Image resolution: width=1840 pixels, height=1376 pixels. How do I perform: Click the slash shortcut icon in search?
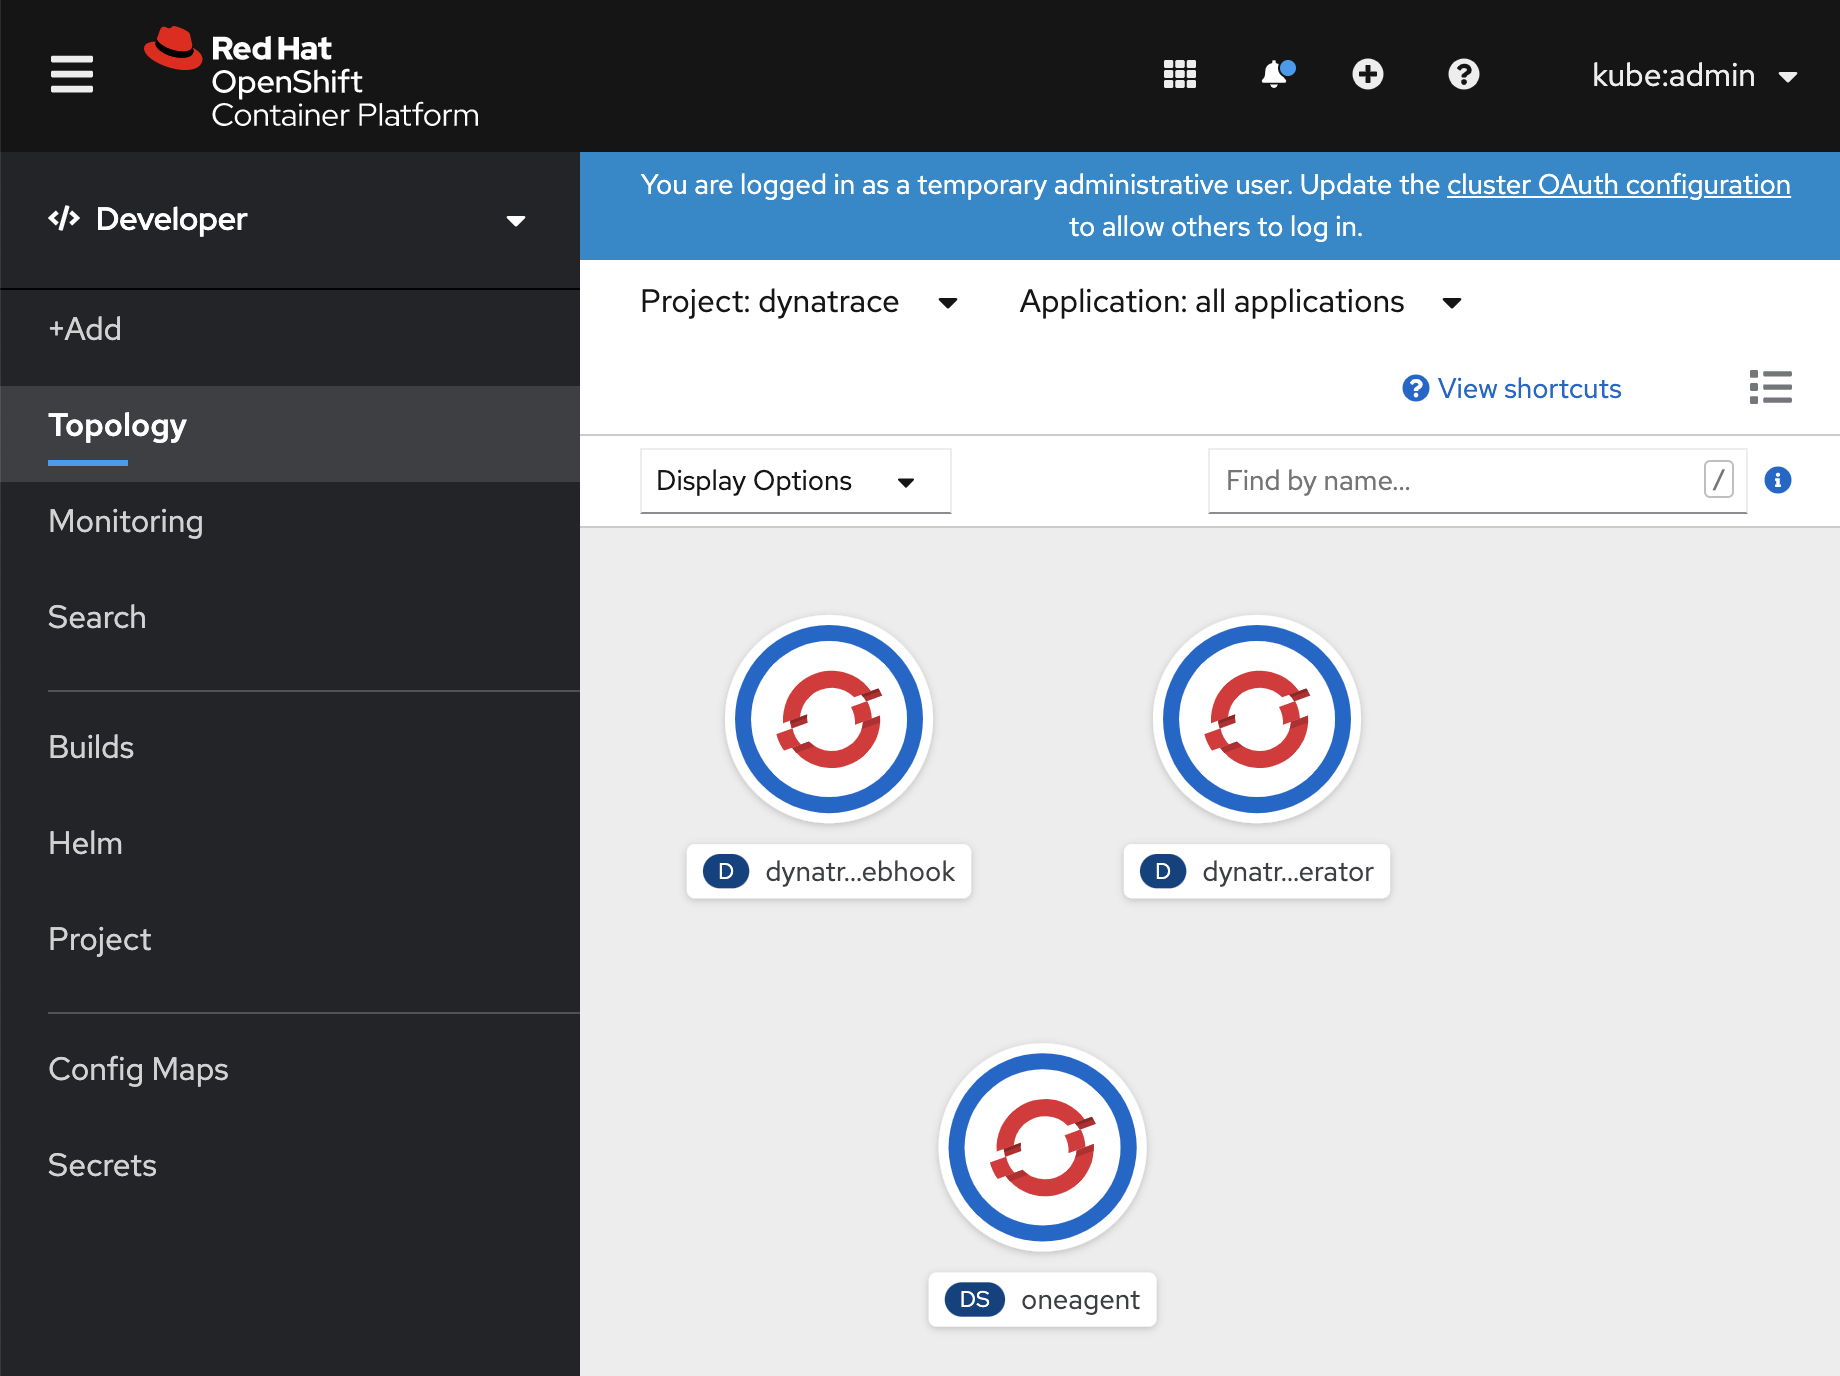[x=1718, y=480]
